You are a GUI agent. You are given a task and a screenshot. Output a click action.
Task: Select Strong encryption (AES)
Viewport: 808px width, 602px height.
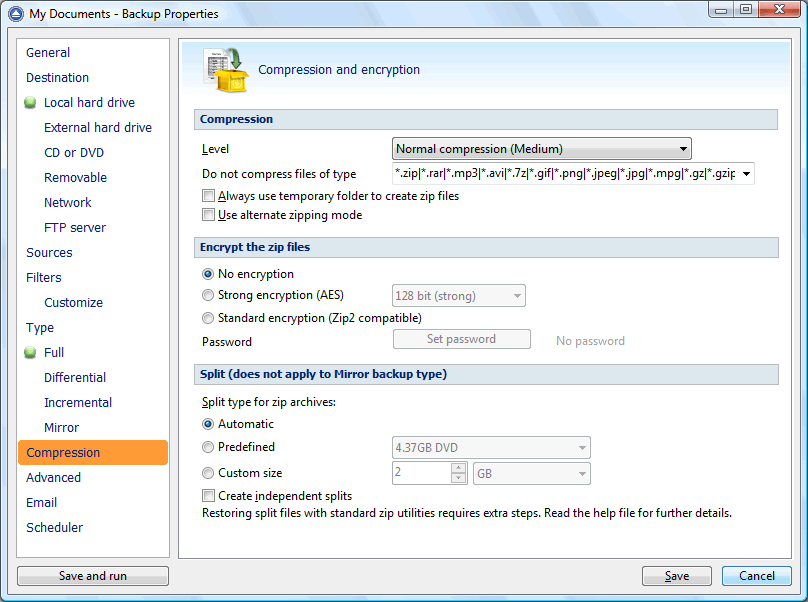click(x=208, y=295)
